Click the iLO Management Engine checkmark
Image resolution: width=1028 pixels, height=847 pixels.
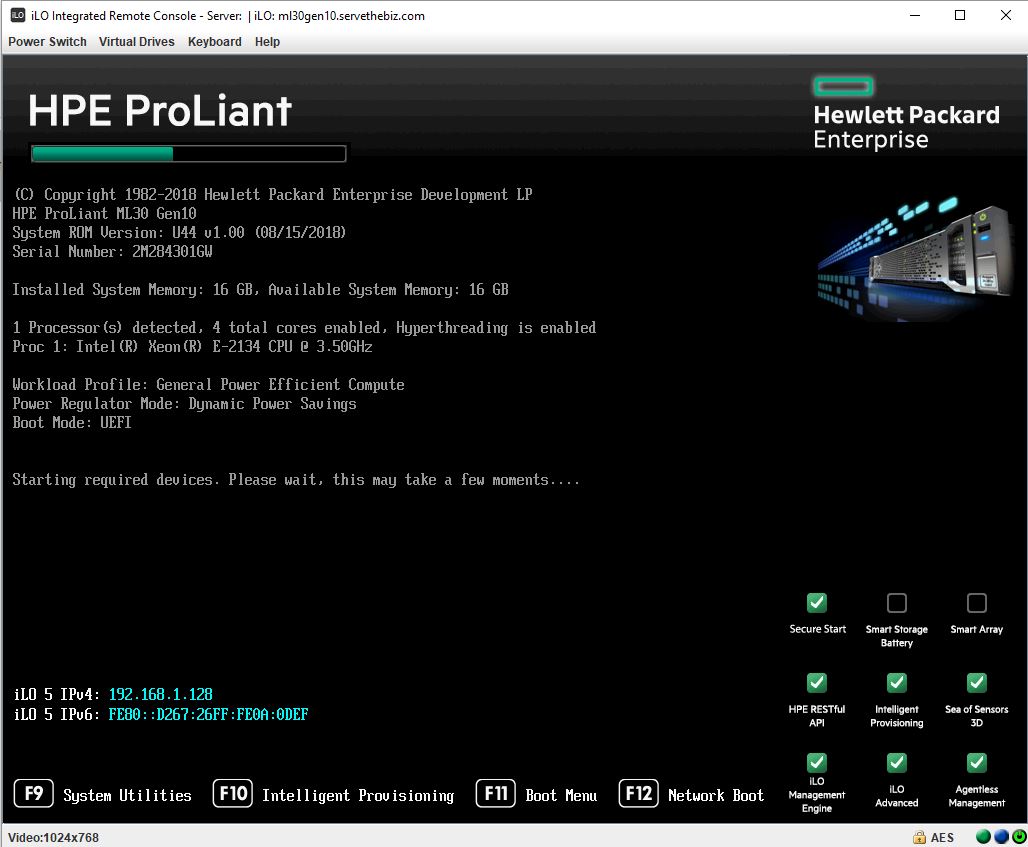[x=817, y=762]
